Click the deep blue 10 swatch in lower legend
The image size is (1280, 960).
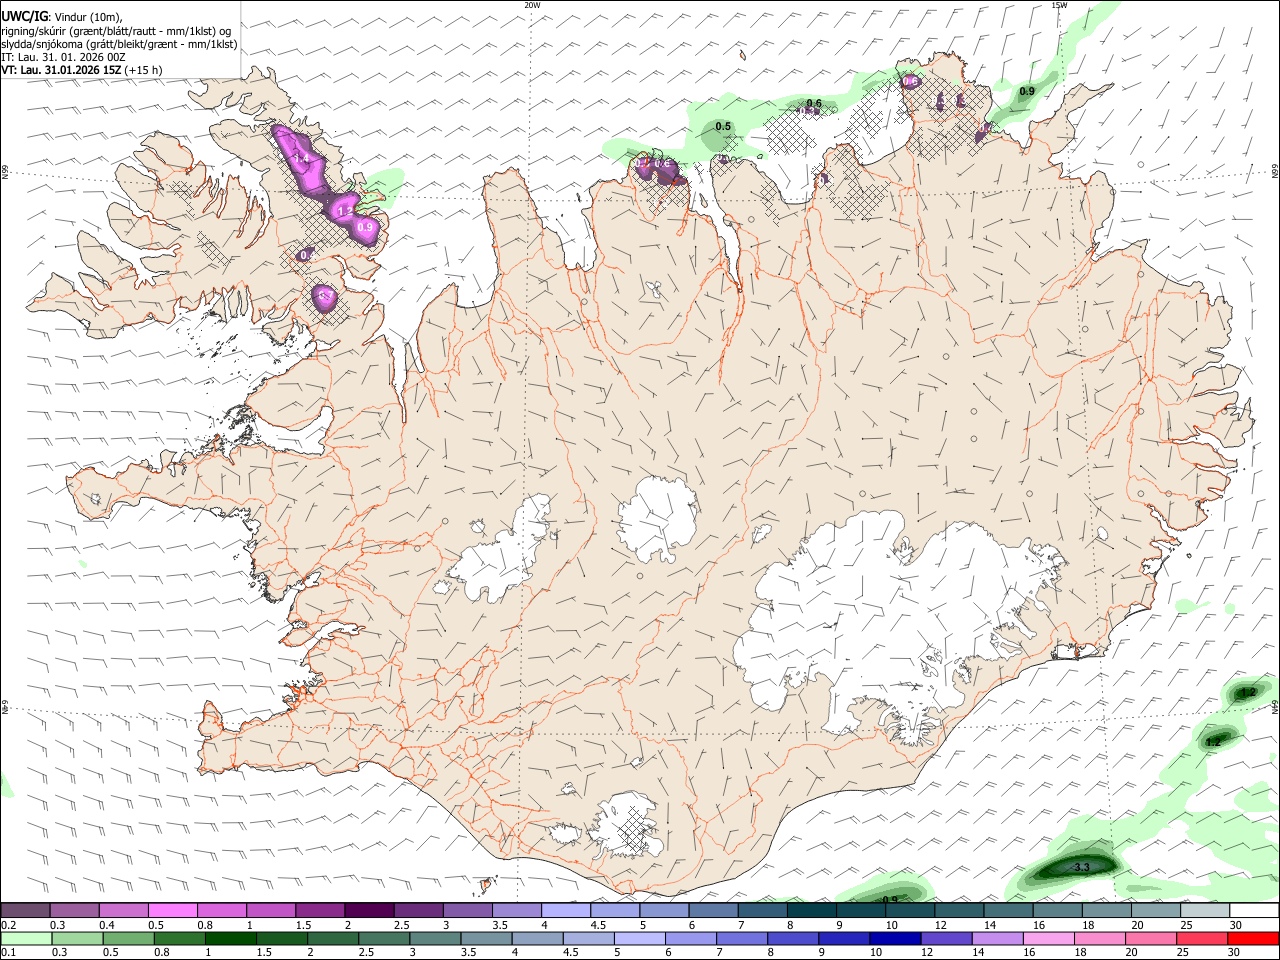point(895,938)
